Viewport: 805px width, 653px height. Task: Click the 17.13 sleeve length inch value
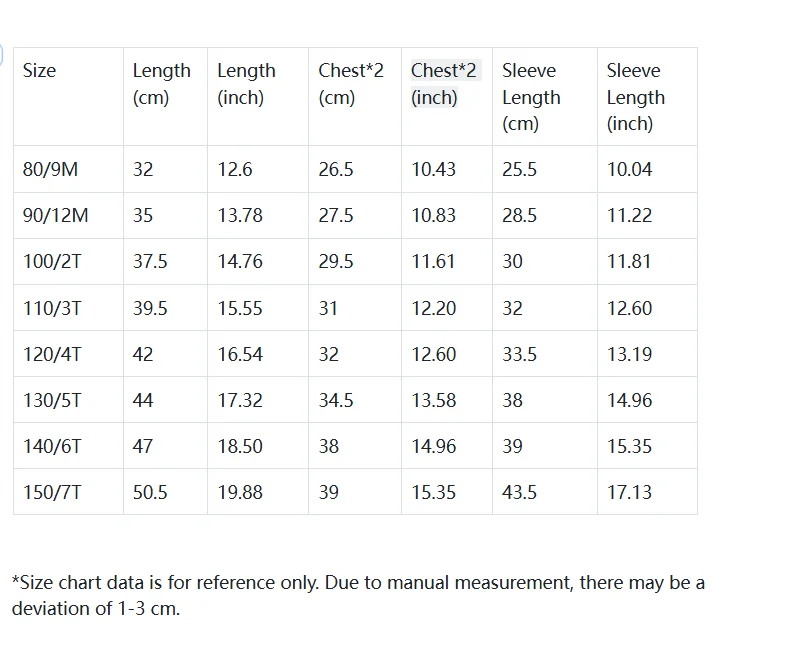point(630,493)
